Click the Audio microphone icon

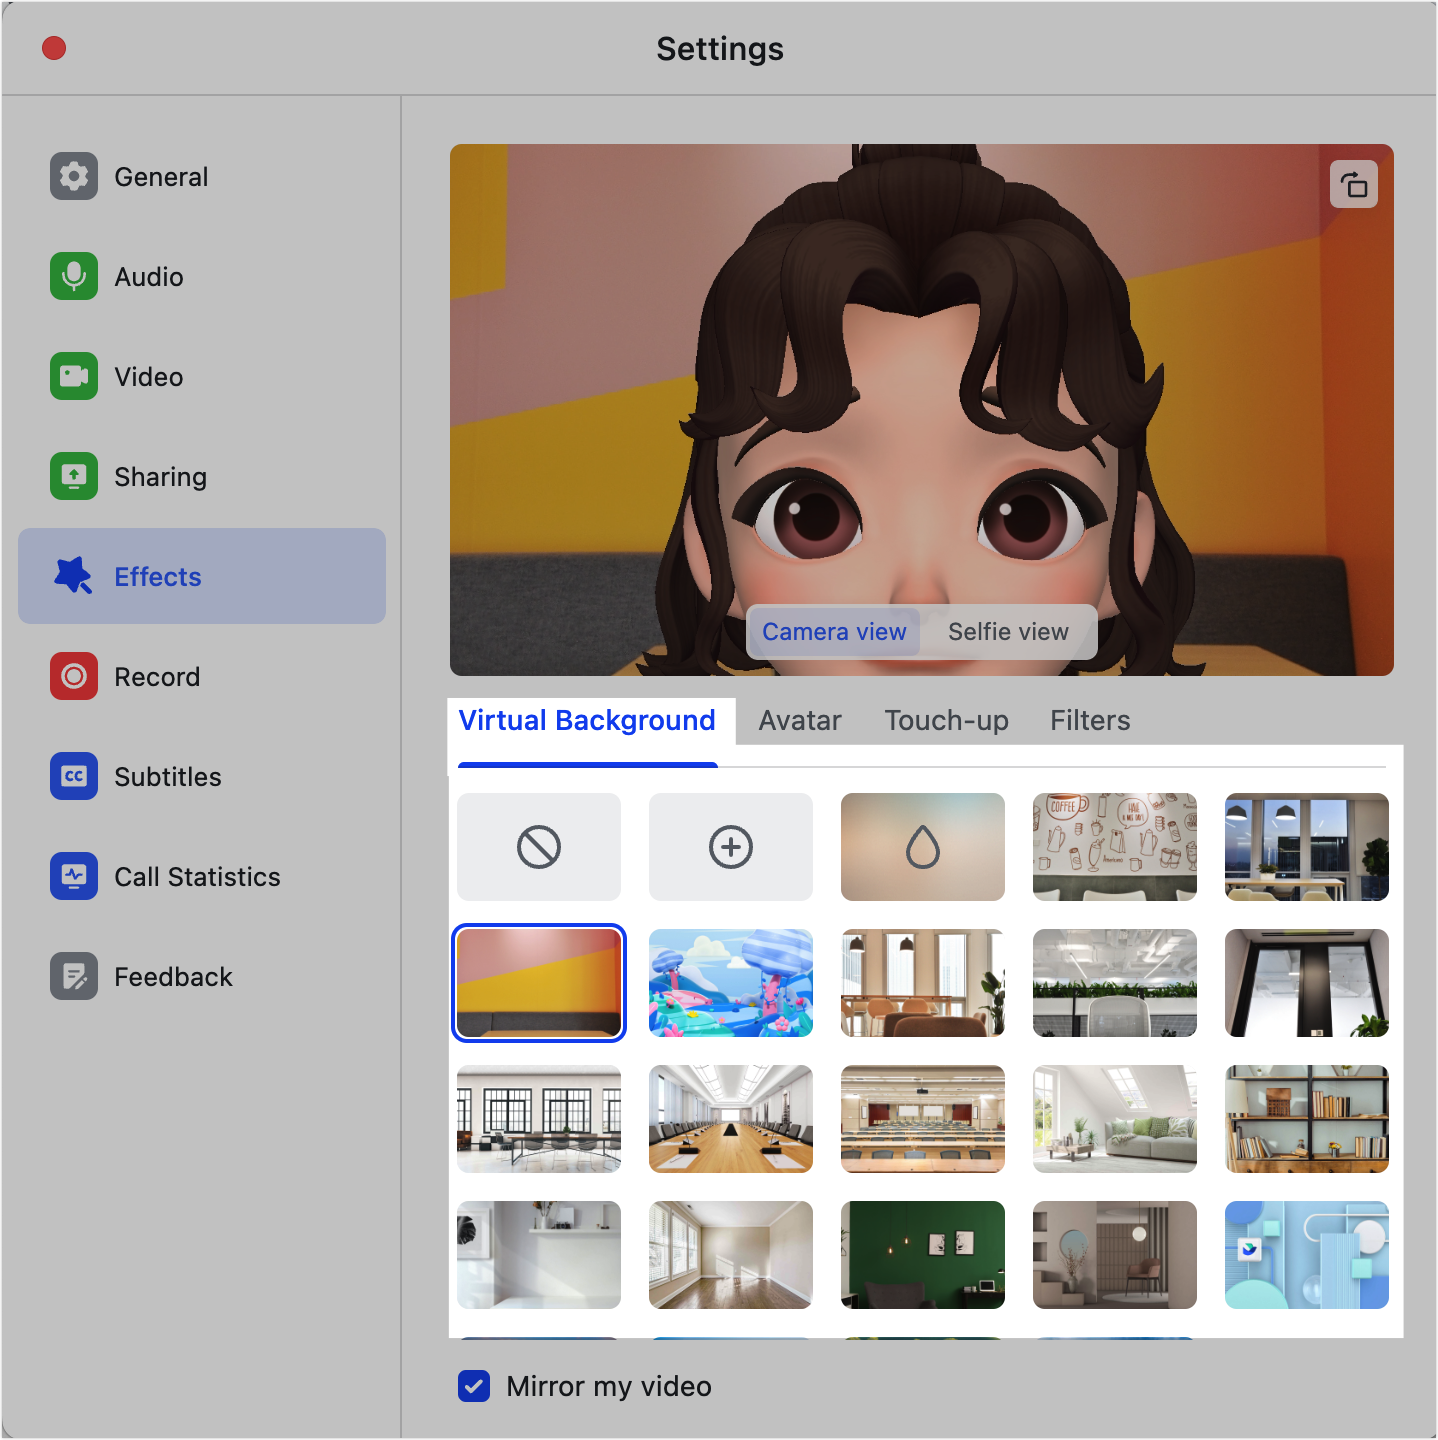click(x=74, y=277)
